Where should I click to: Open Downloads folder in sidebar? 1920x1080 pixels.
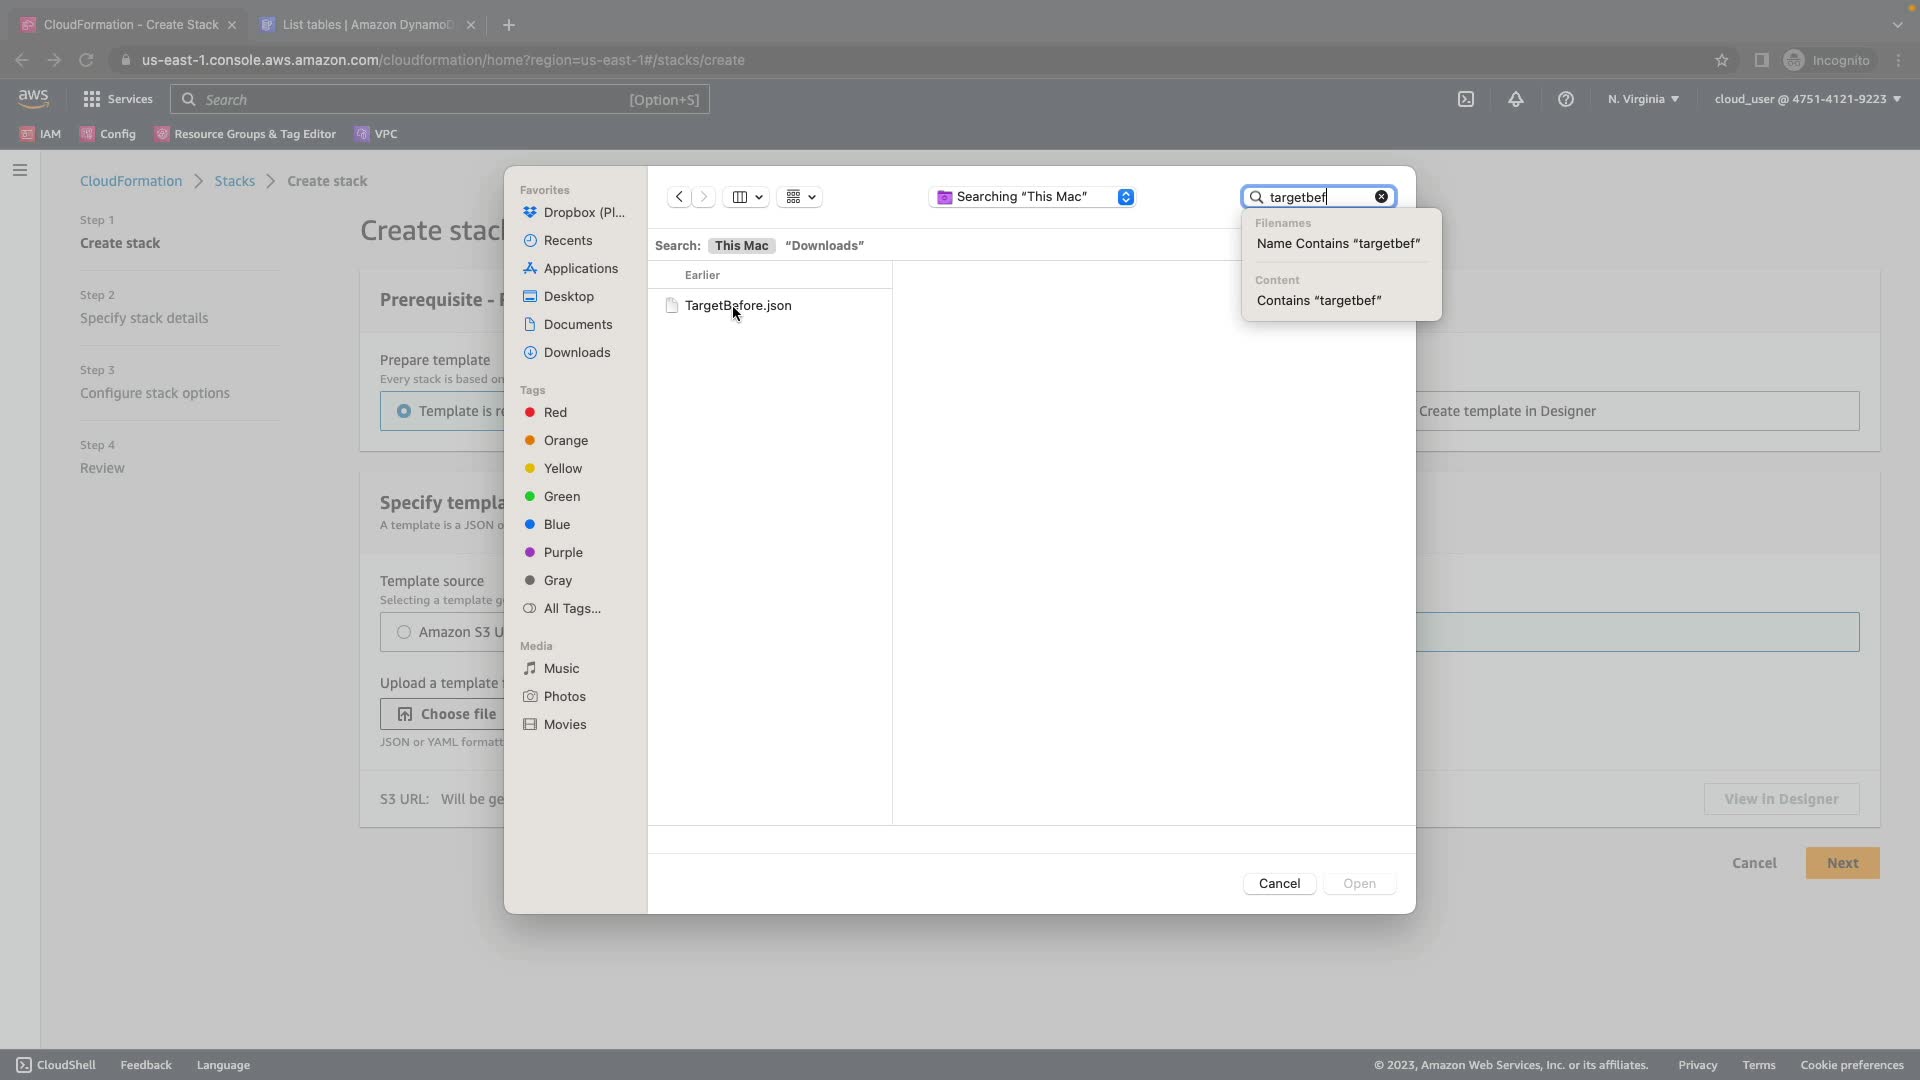click(576, 353)
